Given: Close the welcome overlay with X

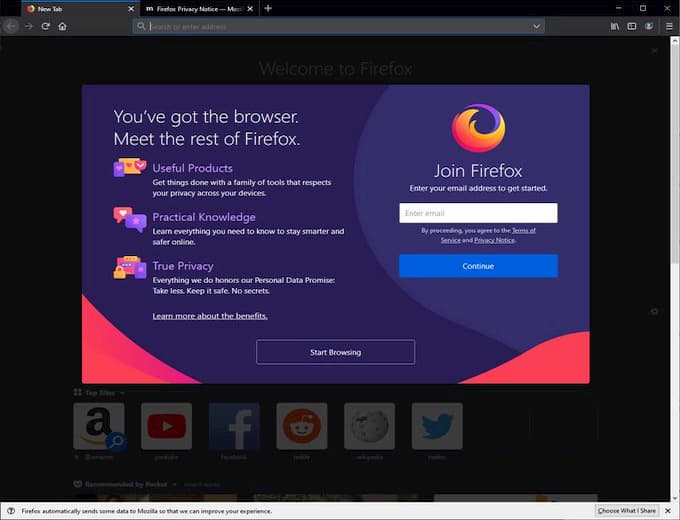Looking at the screenshot, I should pyautogui.click(x=654, y=51).
